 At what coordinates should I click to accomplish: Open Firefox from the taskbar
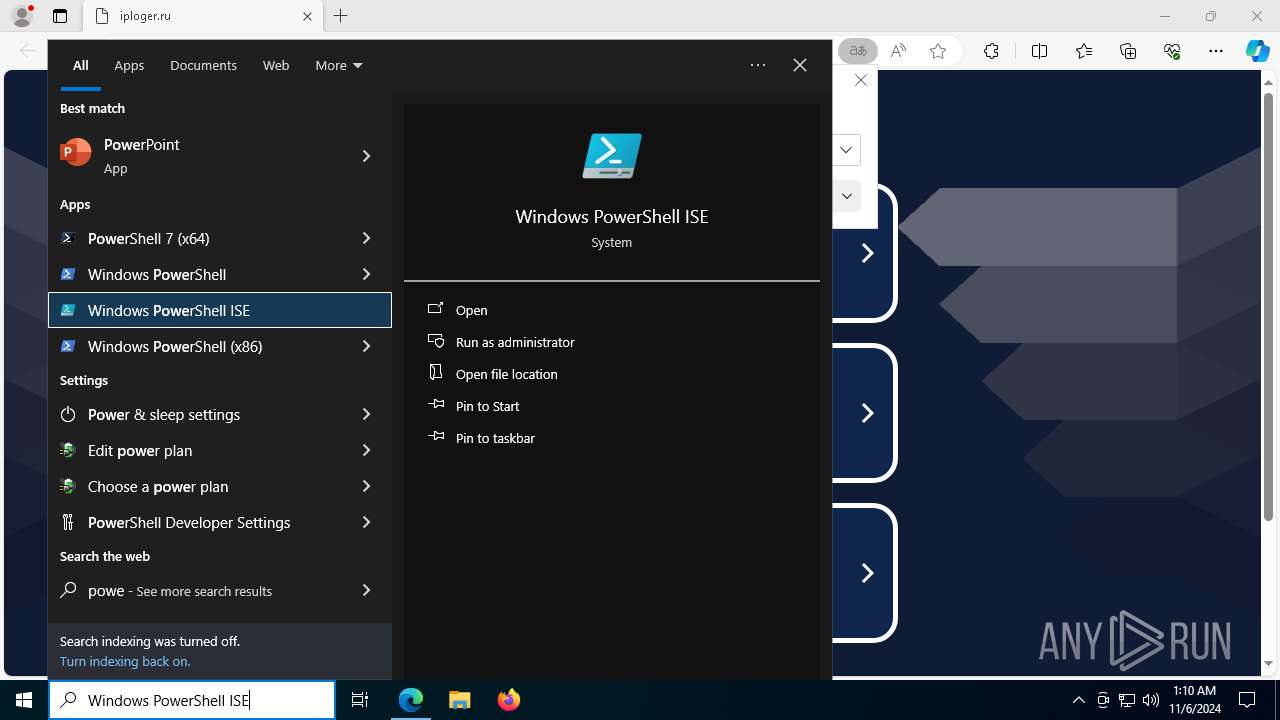pos(508,700)
